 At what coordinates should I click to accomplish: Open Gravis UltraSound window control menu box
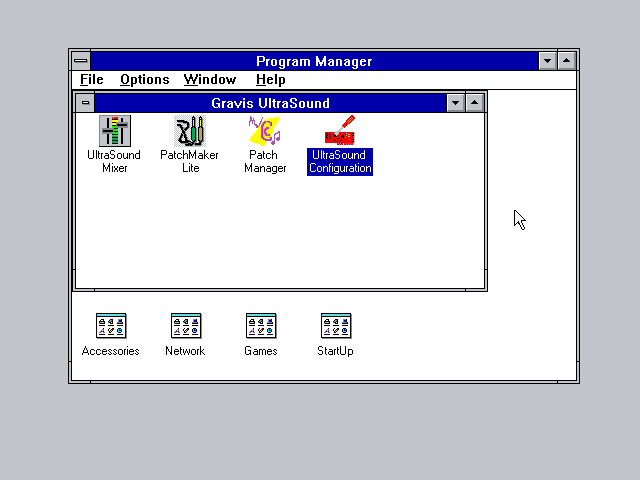[85, 103]
